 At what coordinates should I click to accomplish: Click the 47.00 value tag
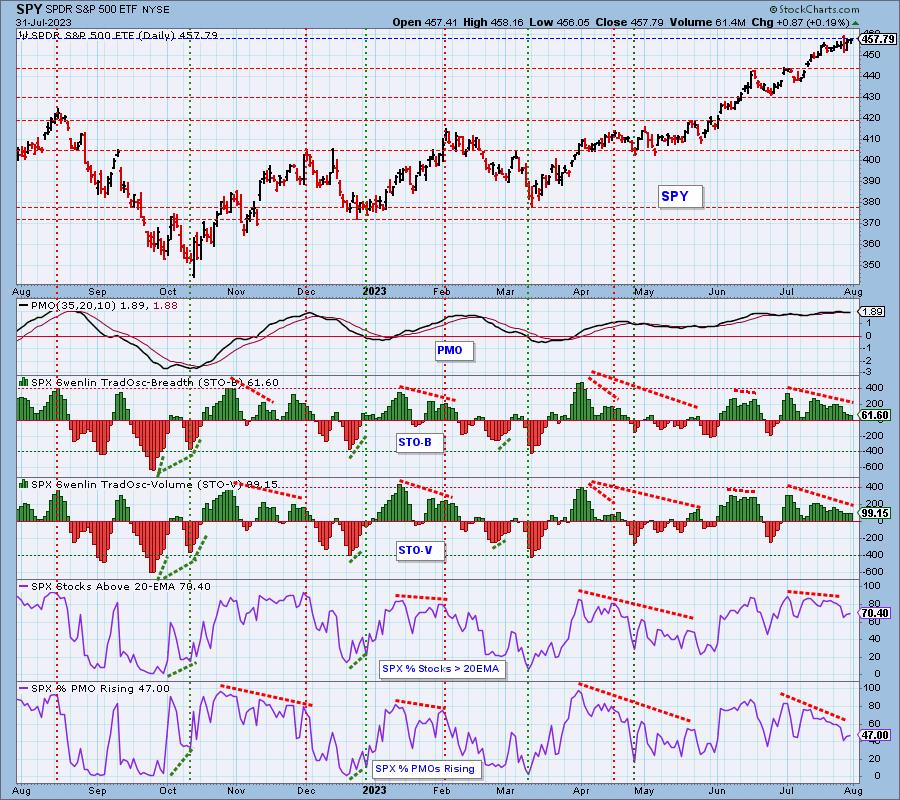(x=875, y=735)
